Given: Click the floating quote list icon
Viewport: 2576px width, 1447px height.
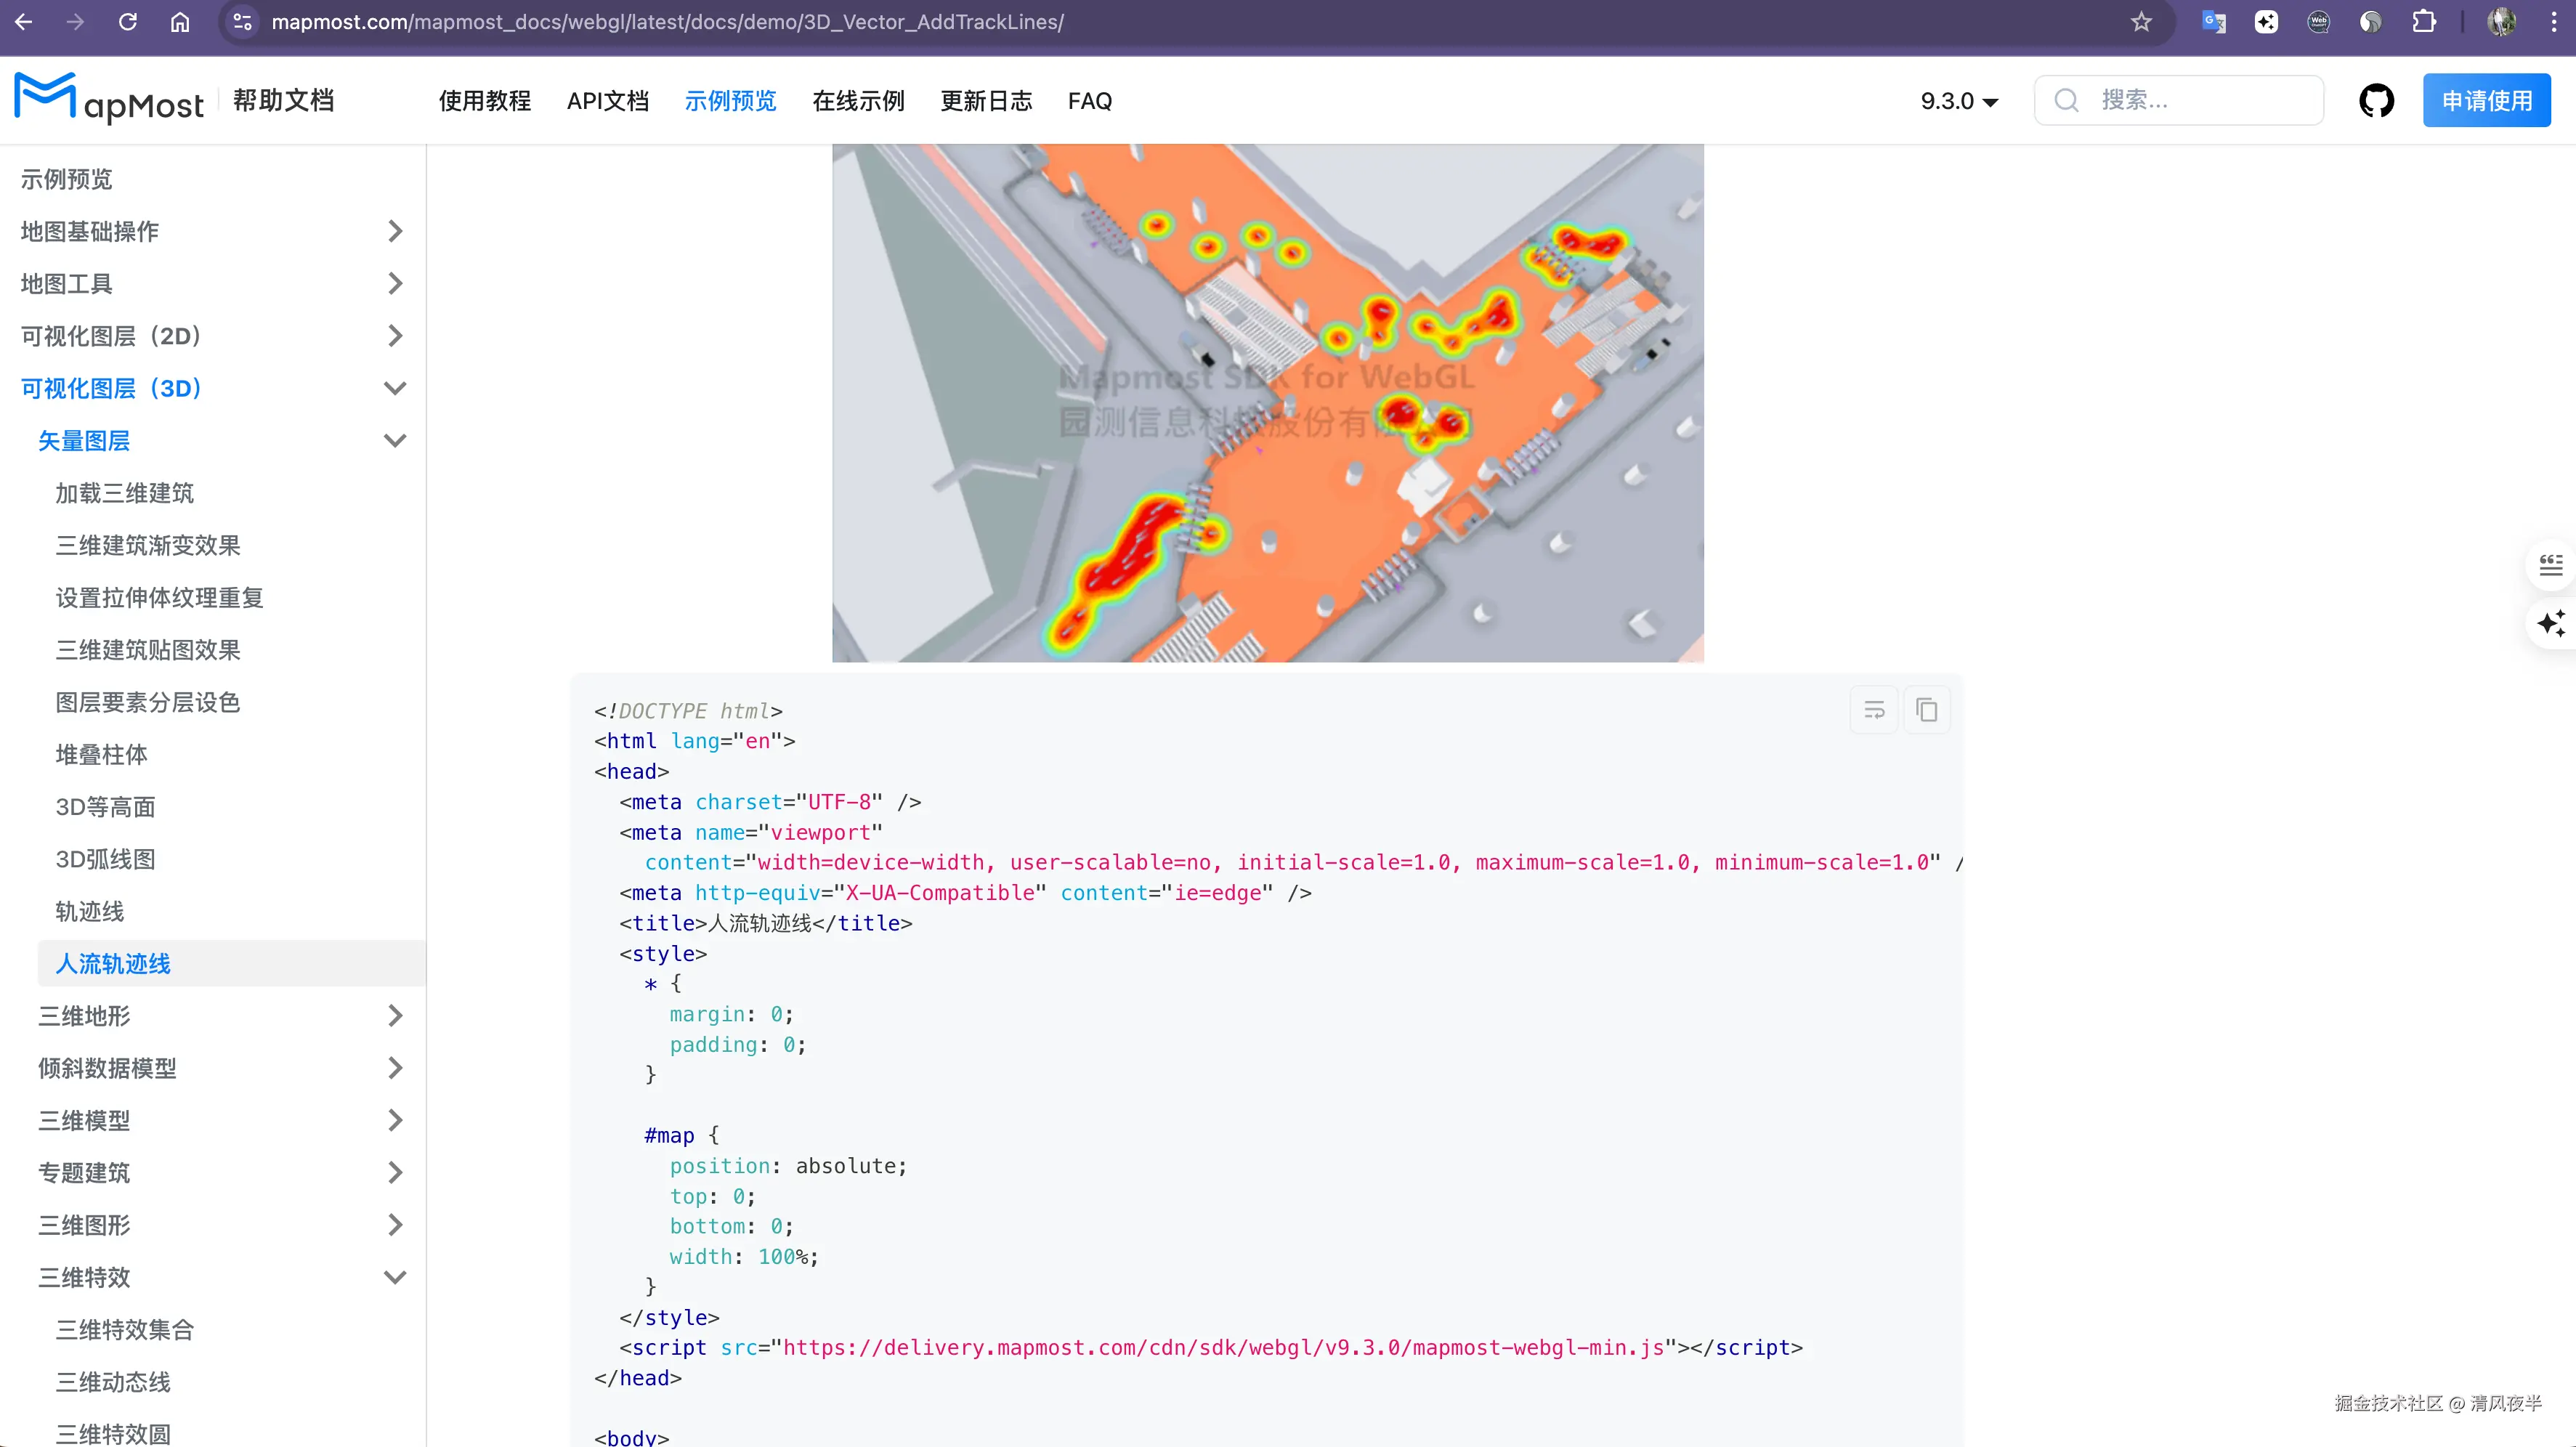Looking at the screenshot, I should (2550, 565).
